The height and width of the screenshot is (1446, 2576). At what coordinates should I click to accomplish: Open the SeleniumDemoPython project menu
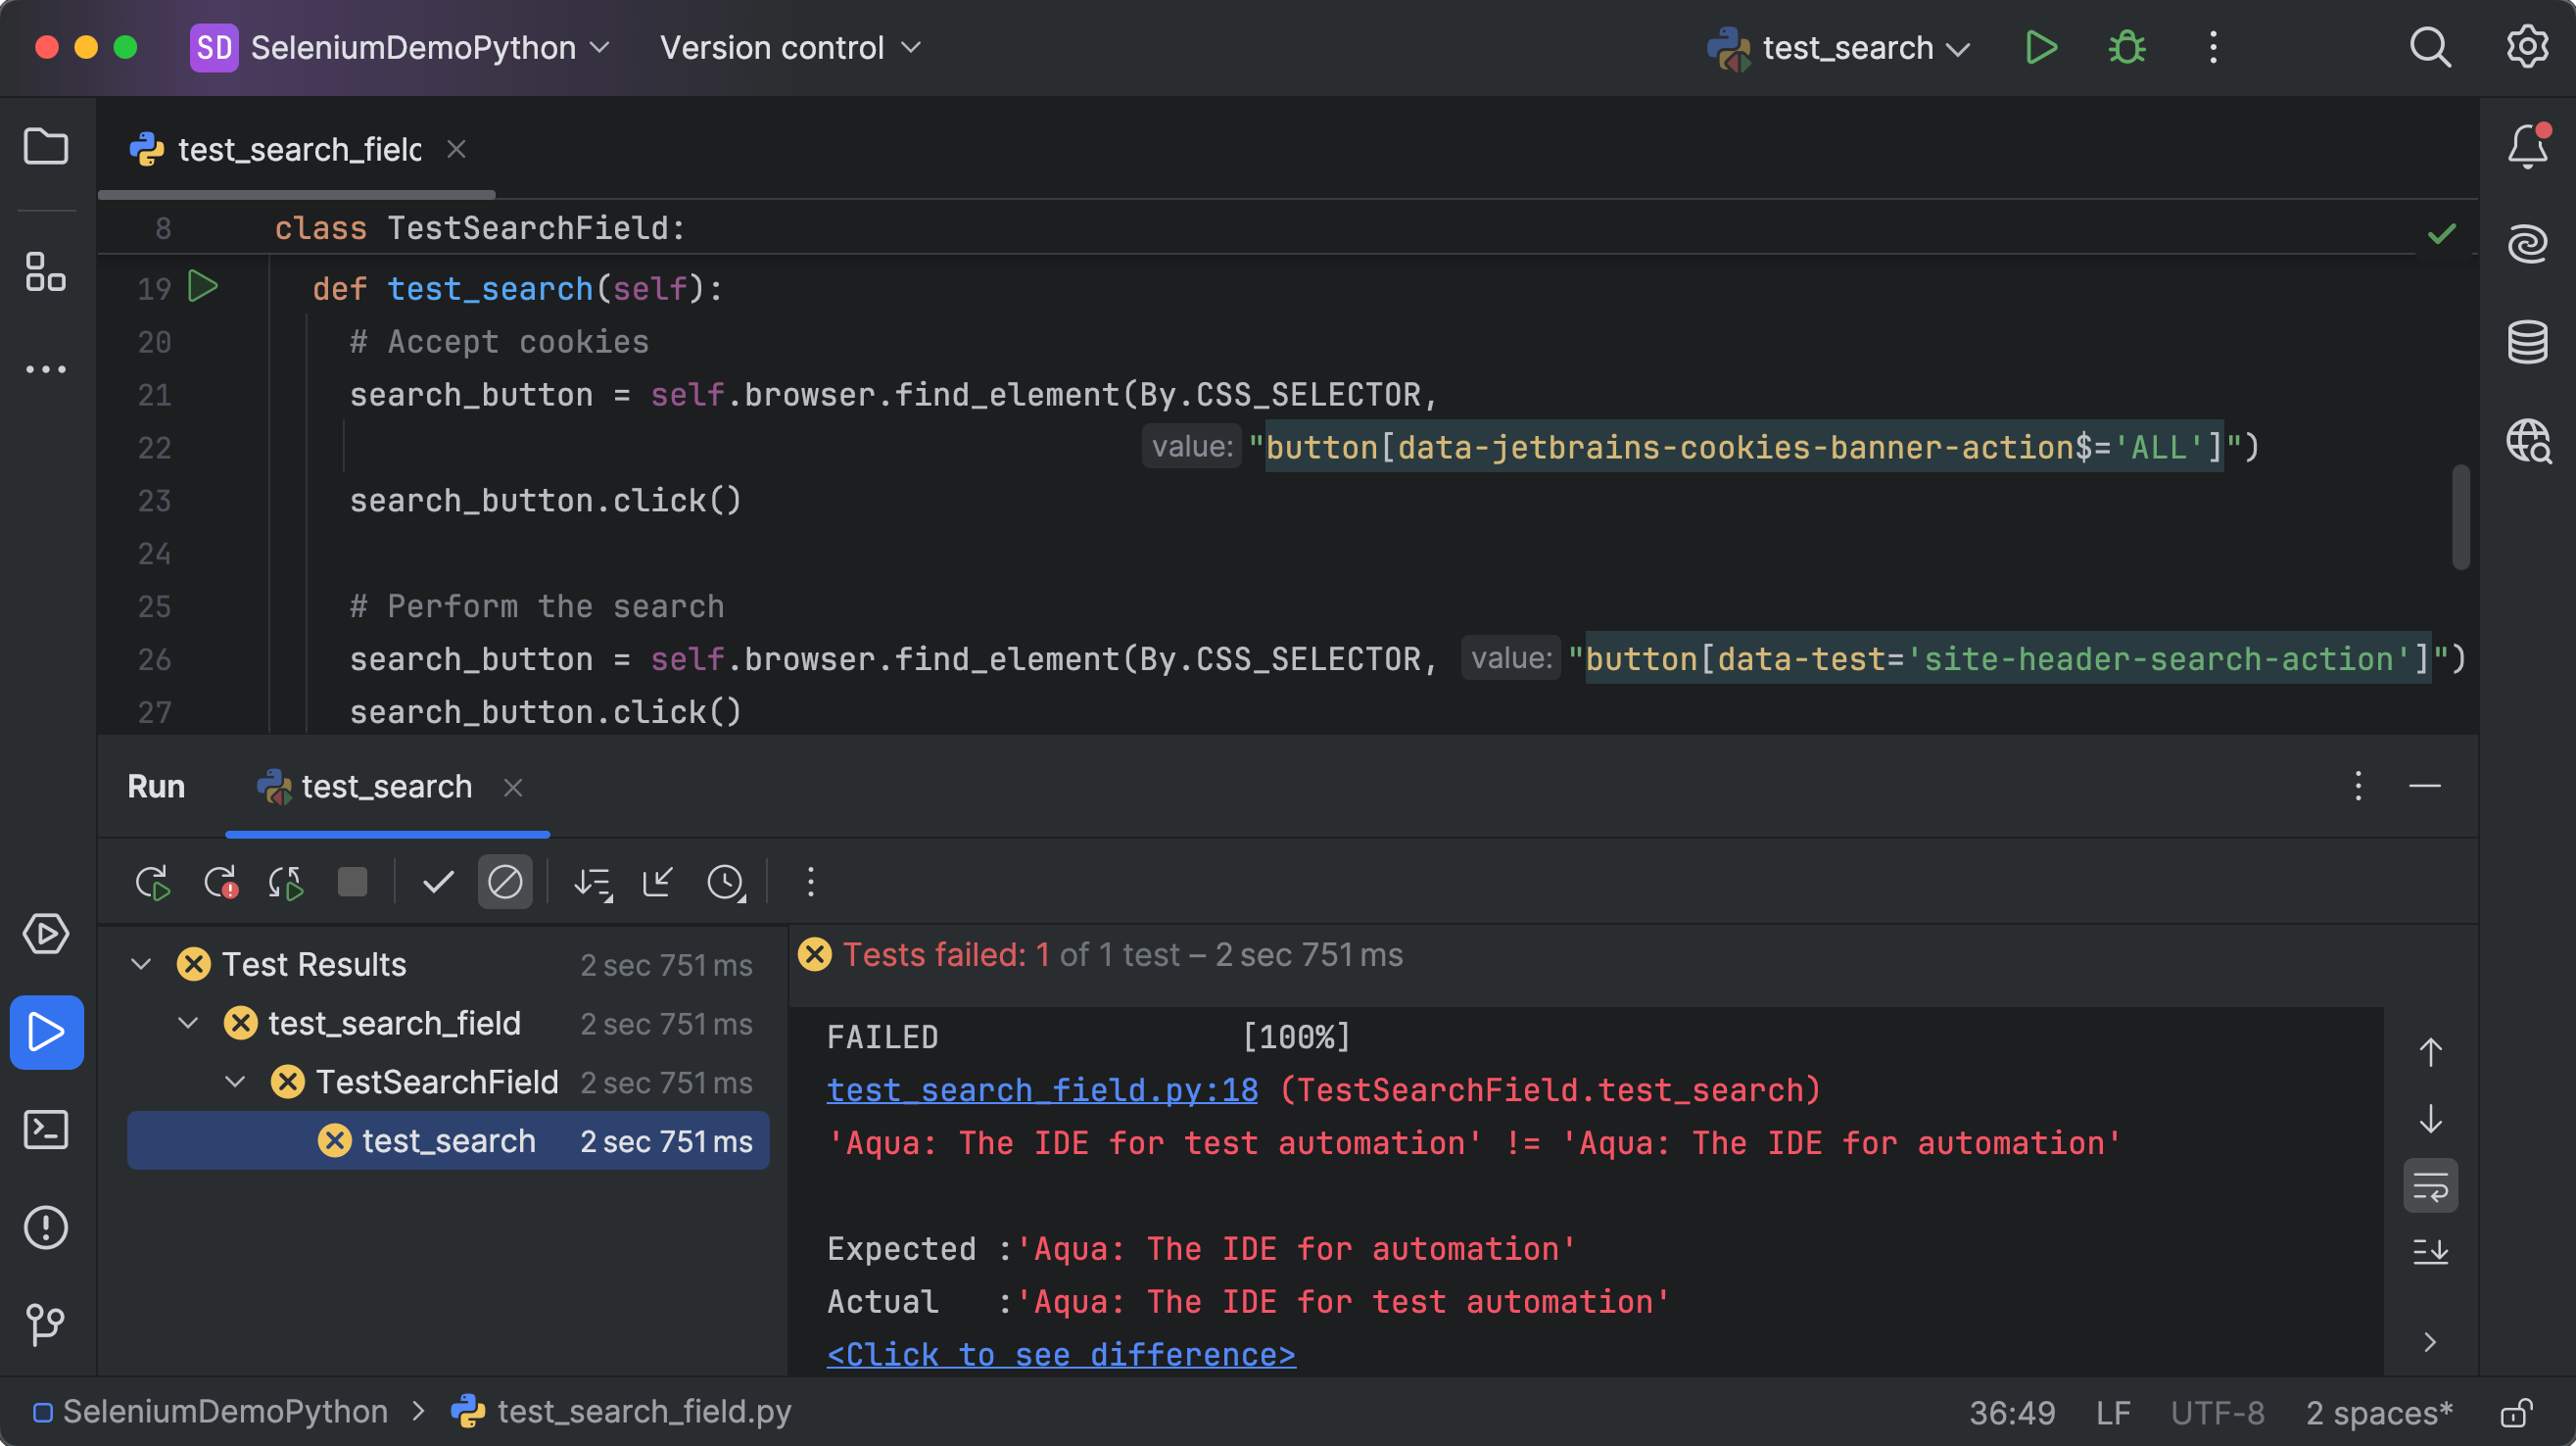click(400, 47)
